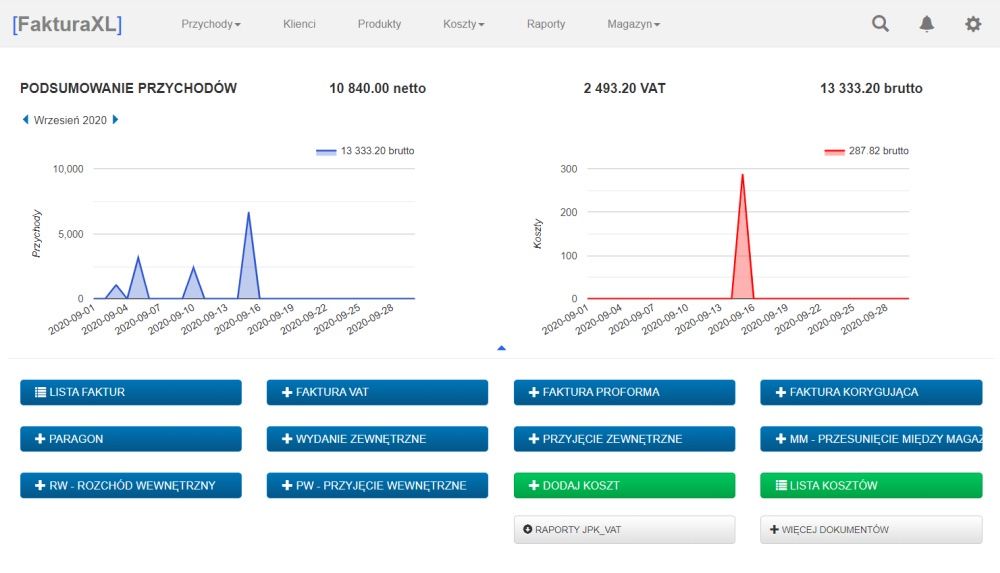1000x573 pixels.
Task: Create a new Faktura VAT
Action: [x=378, y=392]
